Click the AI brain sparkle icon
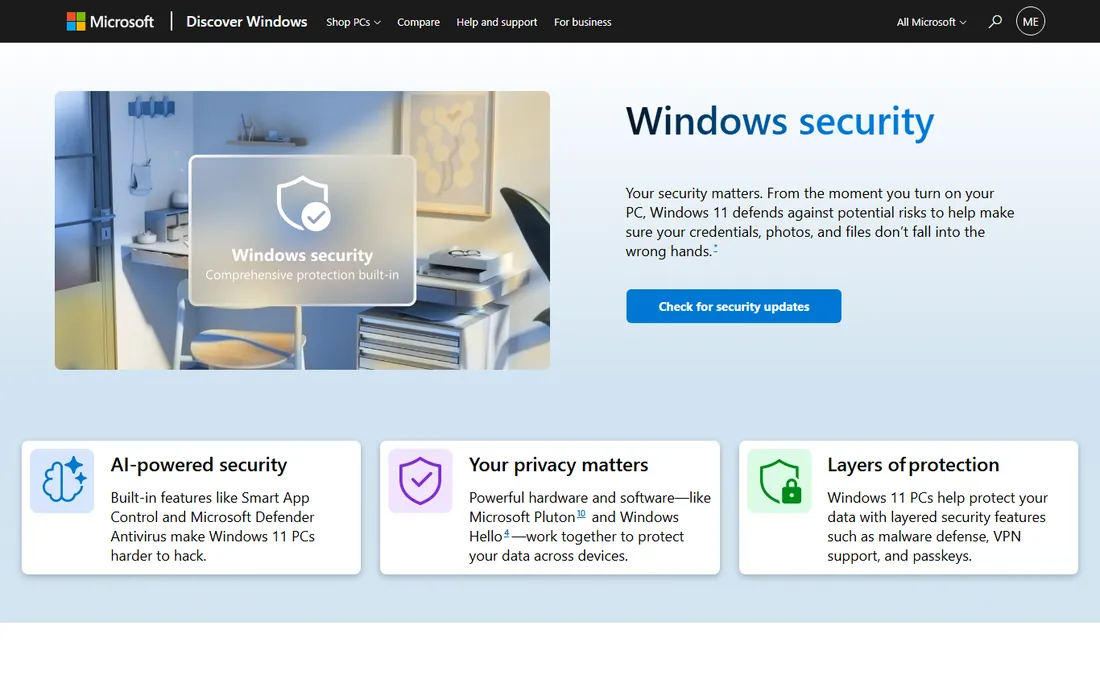This screenshot has width=1100, height=688. click(62, 480)
